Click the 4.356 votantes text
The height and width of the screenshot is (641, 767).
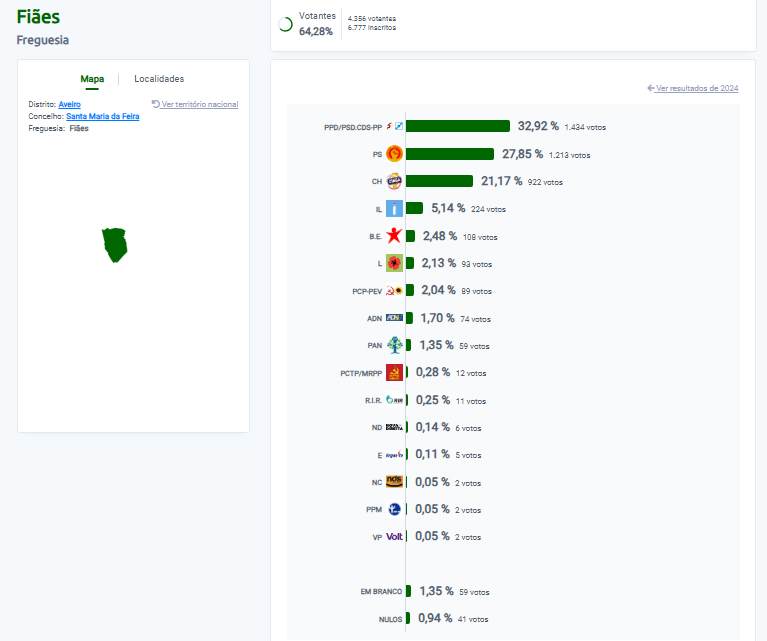pyautogui.click(x=372, y=19)
